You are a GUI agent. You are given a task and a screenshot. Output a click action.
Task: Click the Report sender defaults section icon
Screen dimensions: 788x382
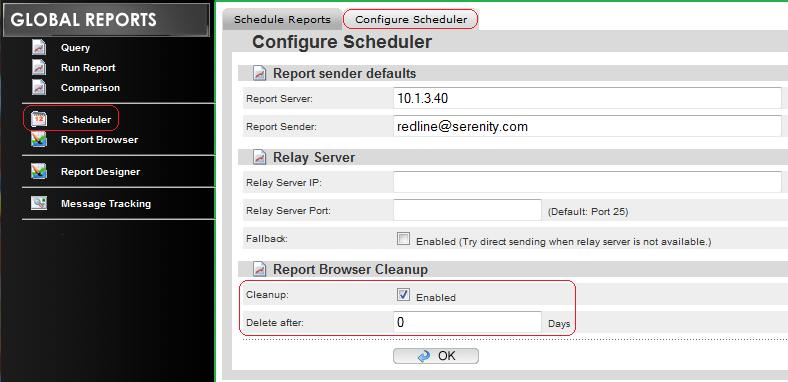(259, 73)
